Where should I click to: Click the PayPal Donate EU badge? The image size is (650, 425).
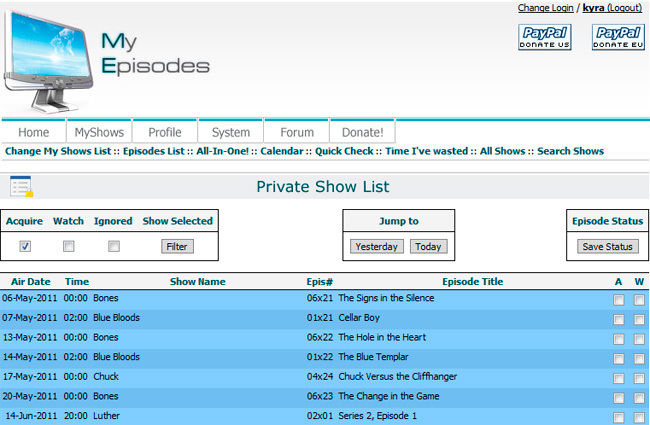point(618,37)
